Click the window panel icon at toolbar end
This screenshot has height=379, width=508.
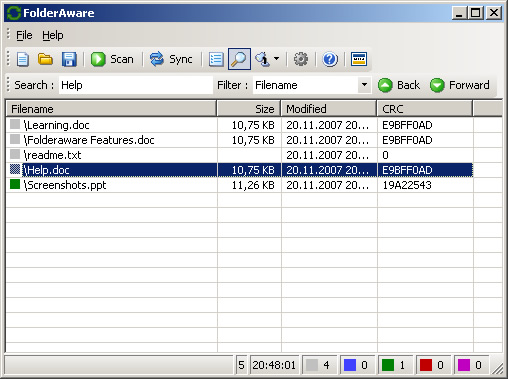point(359,59)
